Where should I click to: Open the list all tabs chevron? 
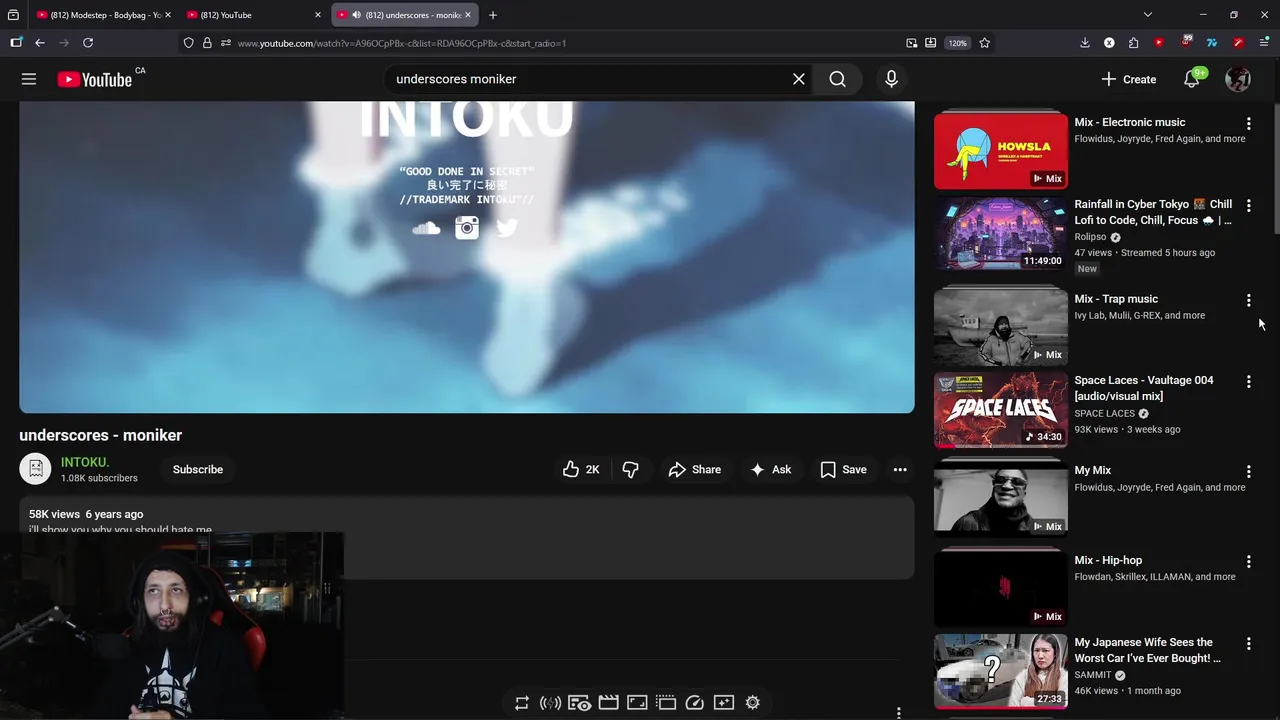pyautogui.click(x=1148, y=15)
